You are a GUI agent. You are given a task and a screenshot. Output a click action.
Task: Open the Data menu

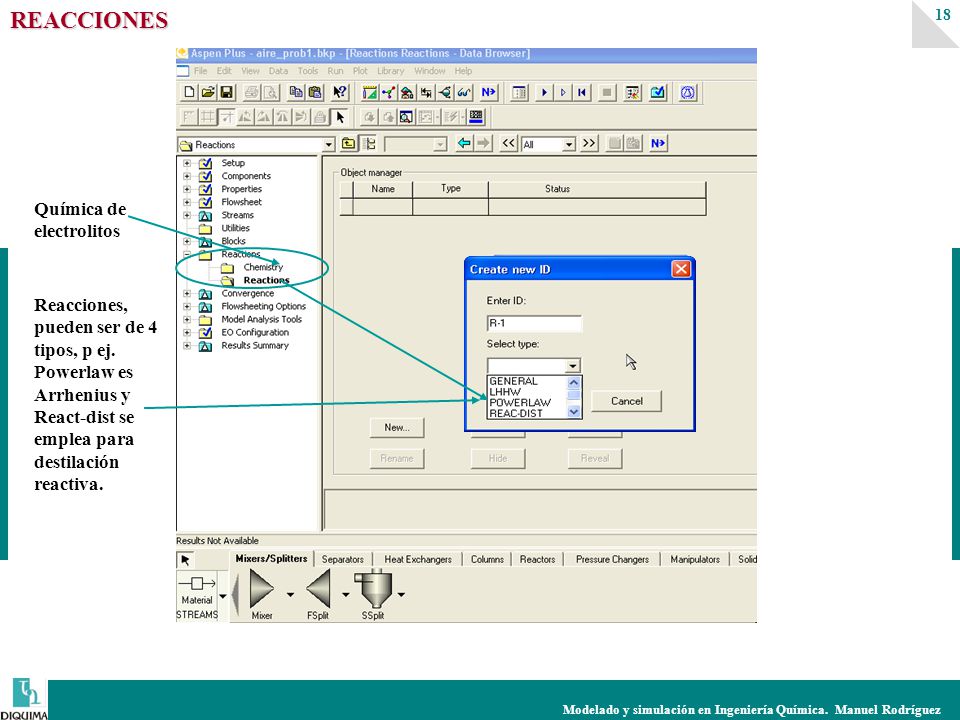coord(278,71)
